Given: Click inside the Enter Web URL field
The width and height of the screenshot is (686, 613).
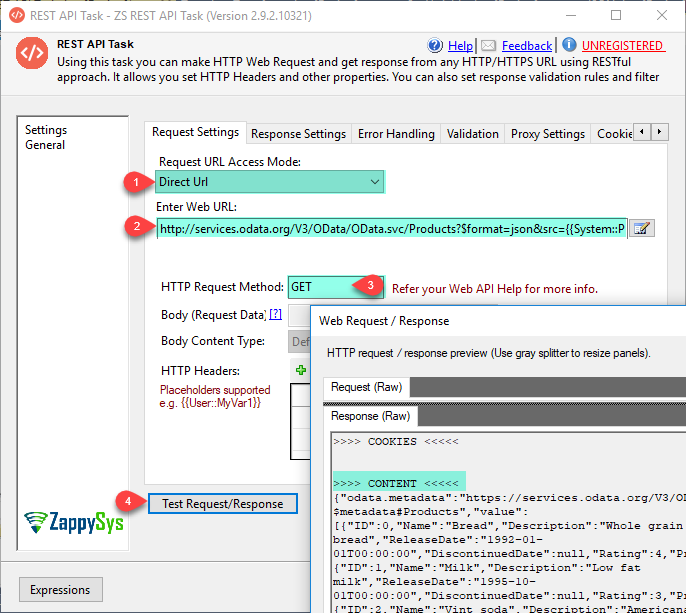Looking at the screenshot, I should pos(392,229).
